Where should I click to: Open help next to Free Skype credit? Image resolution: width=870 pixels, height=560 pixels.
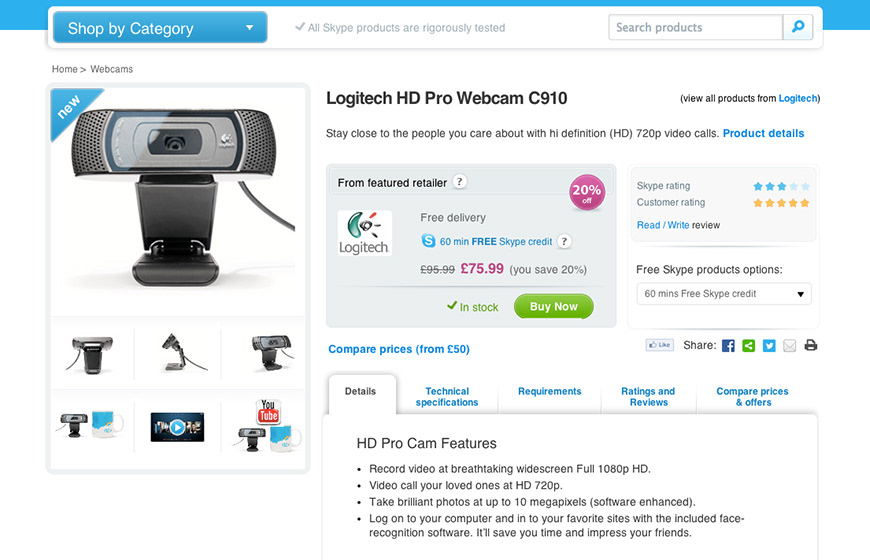tap(564, 241)
